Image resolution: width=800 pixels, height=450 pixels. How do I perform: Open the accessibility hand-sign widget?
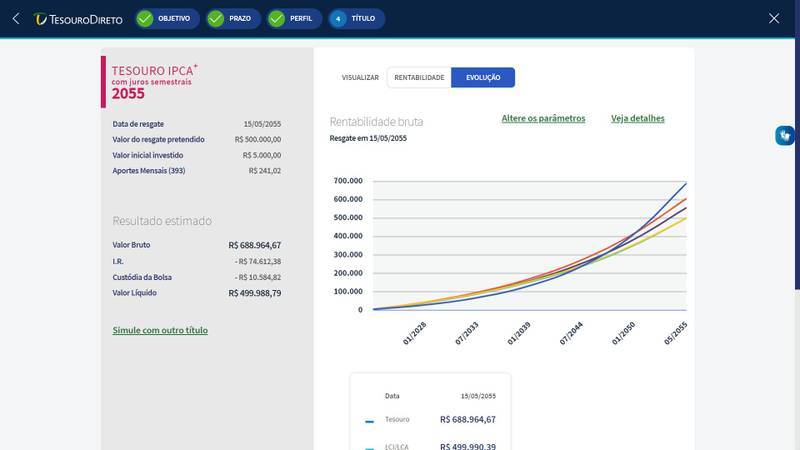click(785, 136)
